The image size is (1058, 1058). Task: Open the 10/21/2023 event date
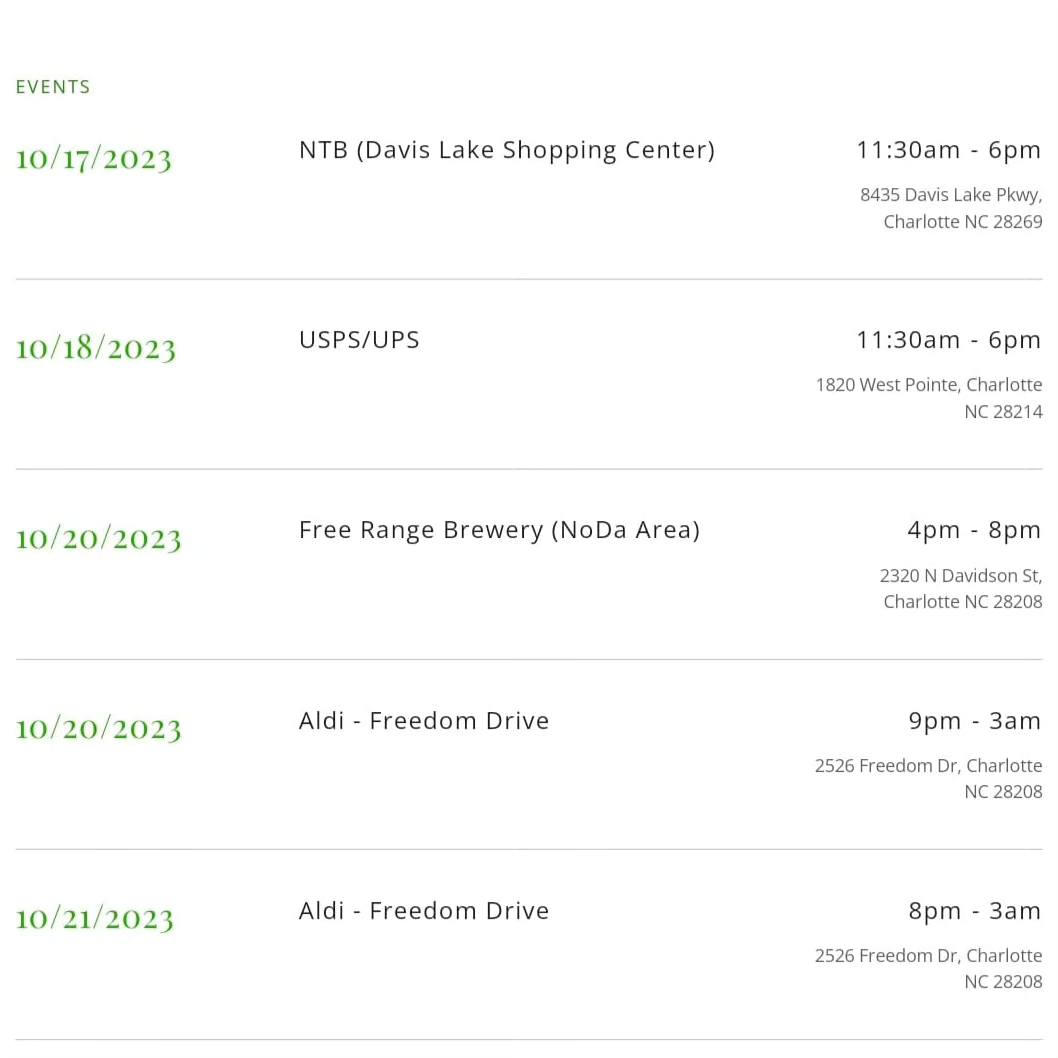pos(94,919)
